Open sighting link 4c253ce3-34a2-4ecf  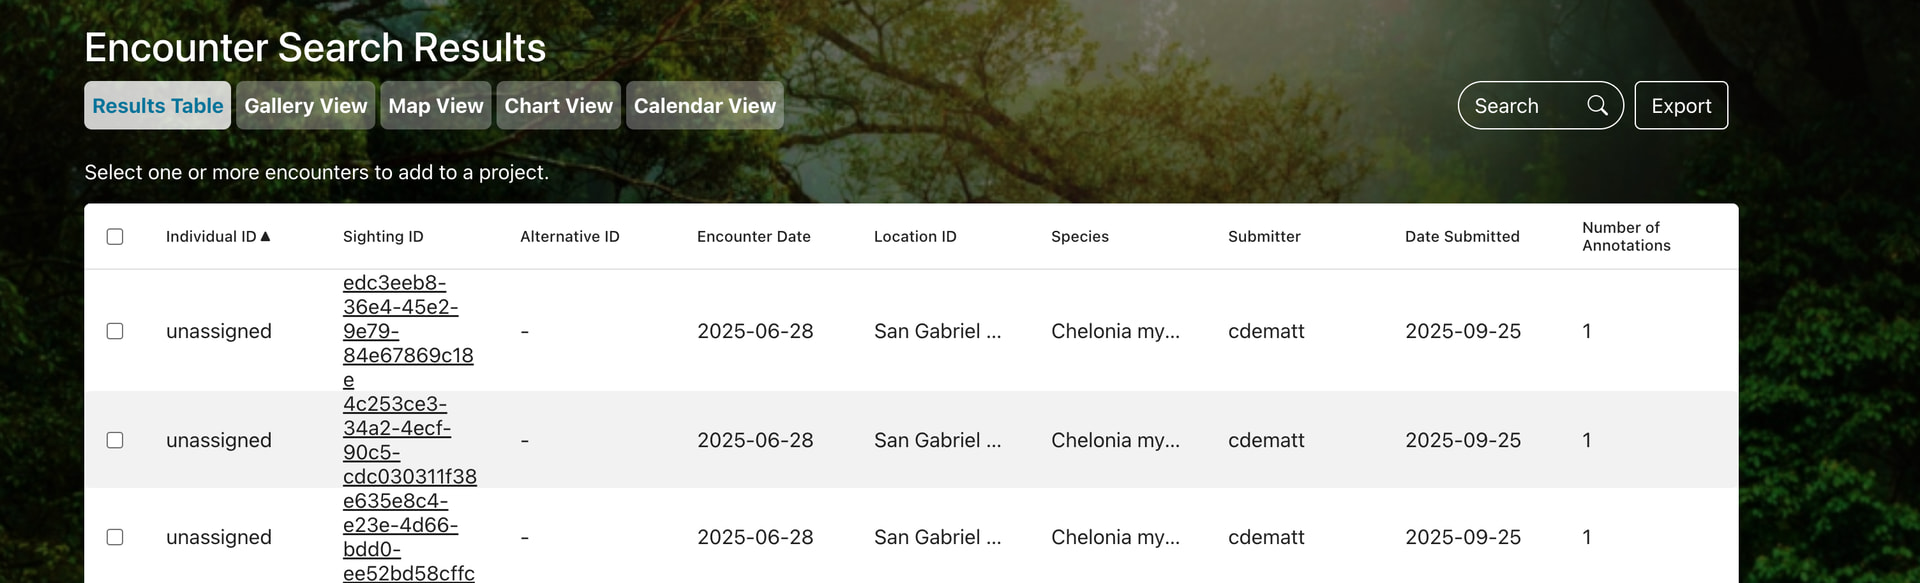tap(397, 428)
